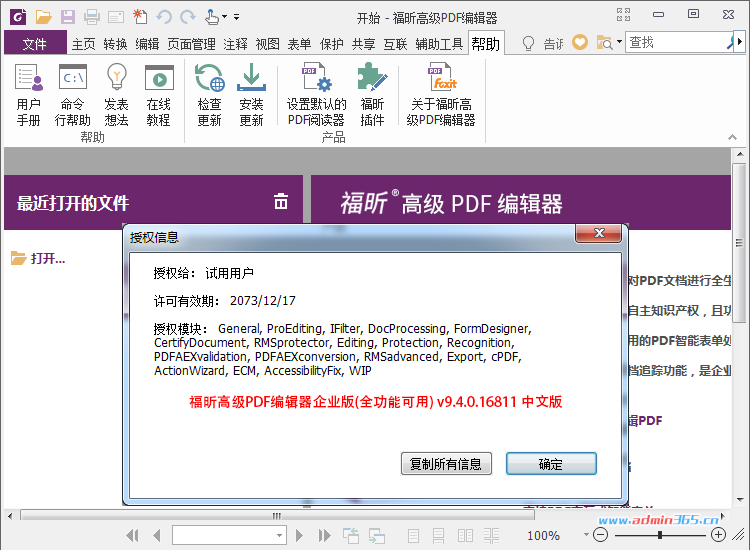Select continuous facing view mode
Viewport: 750px width, 550px height.
[x=491, y=536]
